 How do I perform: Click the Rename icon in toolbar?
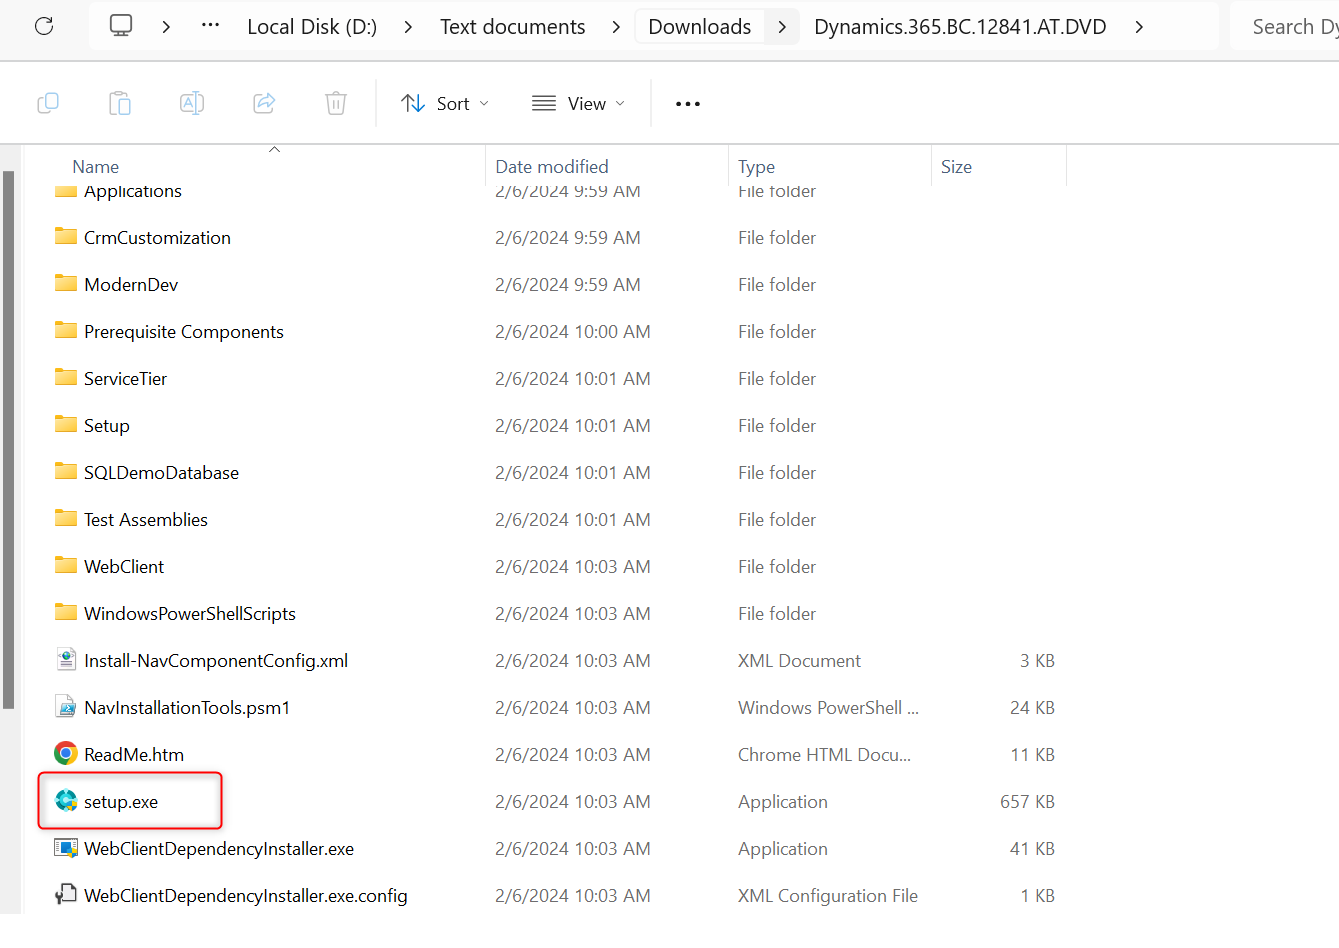tap(192, 103)
